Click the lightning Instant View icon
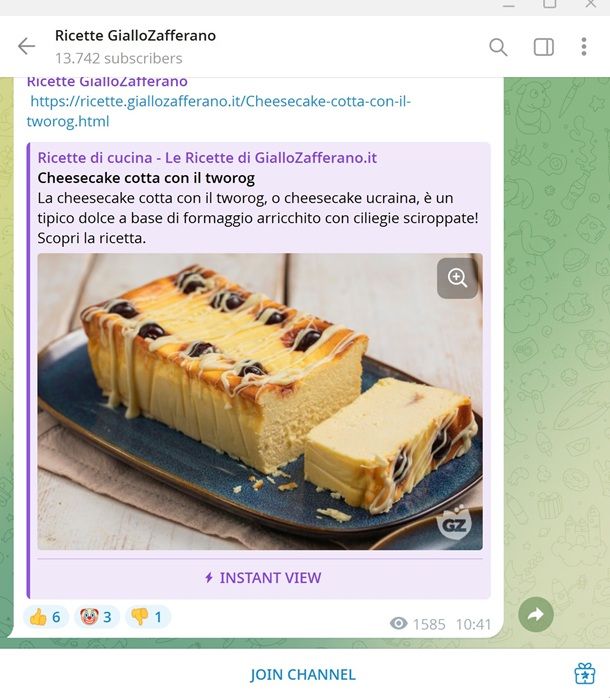 (x=208, y=578)
